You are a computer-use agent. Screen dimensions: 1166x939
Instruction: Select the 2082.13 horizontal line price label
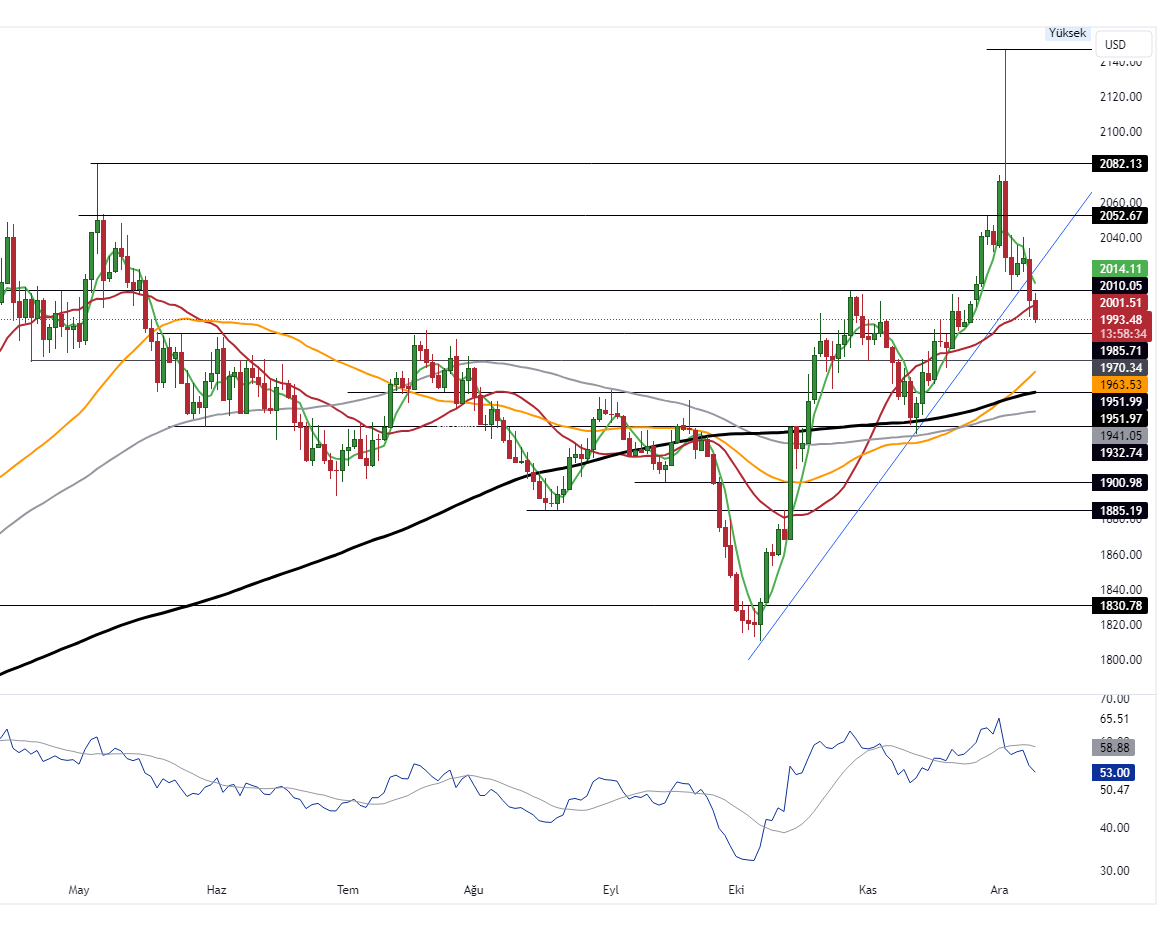point(1120,164)
